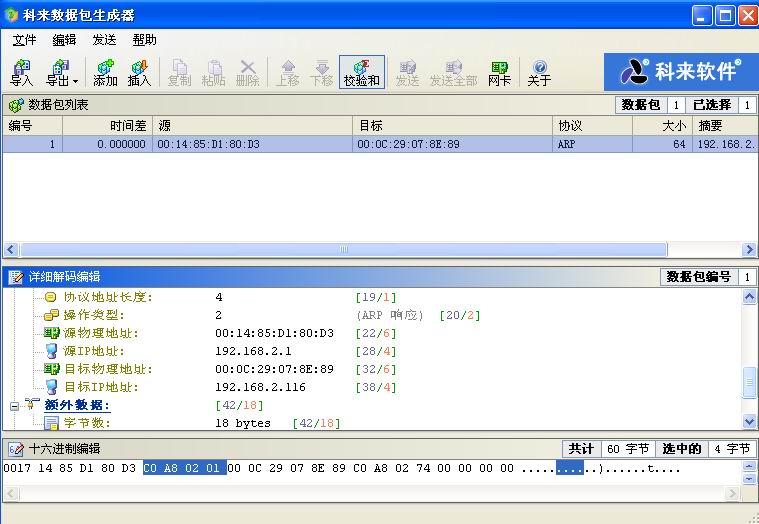This screenshot has width=759, height=524.
Task: Click the 源 column header
Action: (252, 126)
